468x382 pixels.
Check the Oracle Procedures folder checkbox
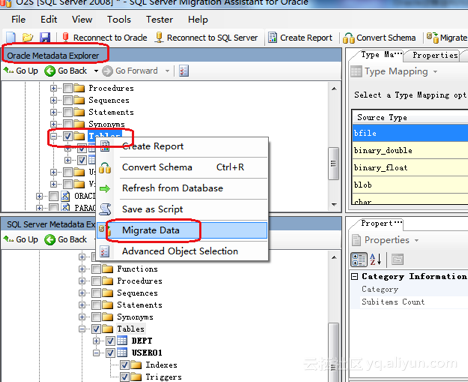click(68, 88)
